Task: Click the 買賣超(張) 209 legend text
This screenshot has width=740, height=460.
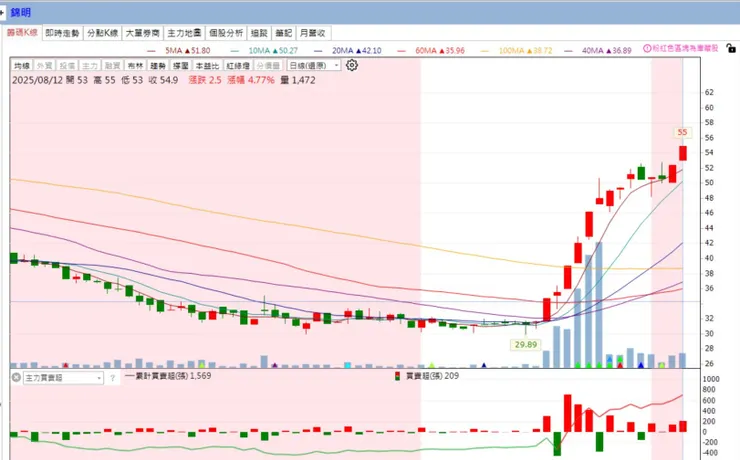Action: (432, 376)
